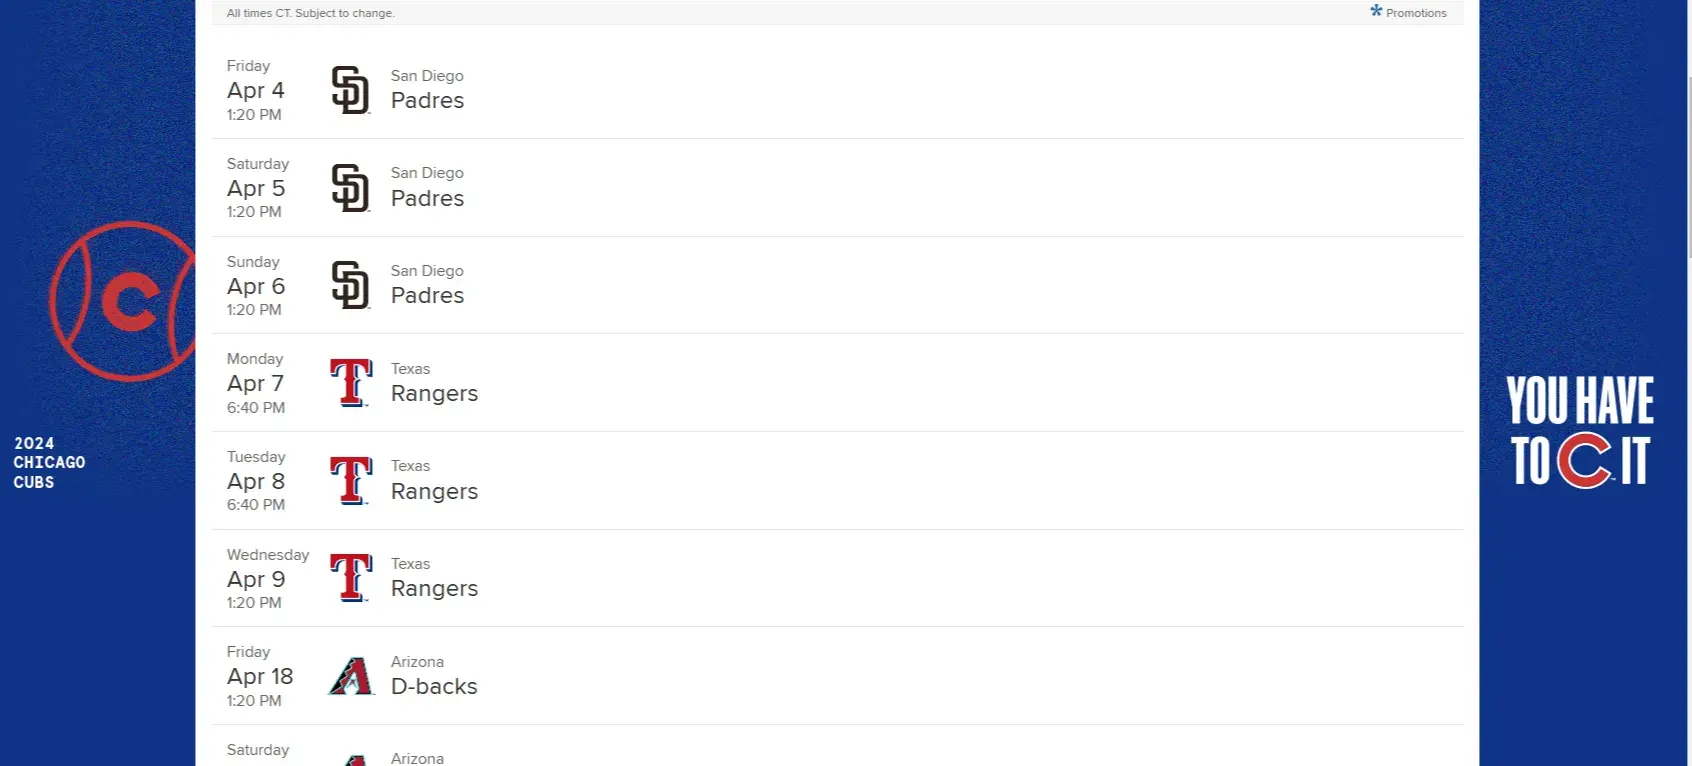Click the Padres logo for Apr 4

(351, 90)
